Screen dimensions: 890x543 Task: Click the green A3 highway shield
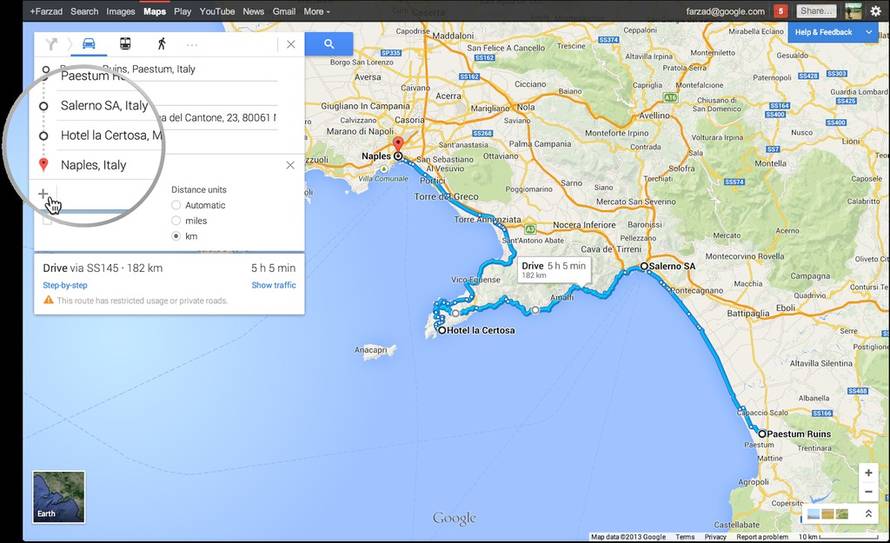(x=530, y=229)
